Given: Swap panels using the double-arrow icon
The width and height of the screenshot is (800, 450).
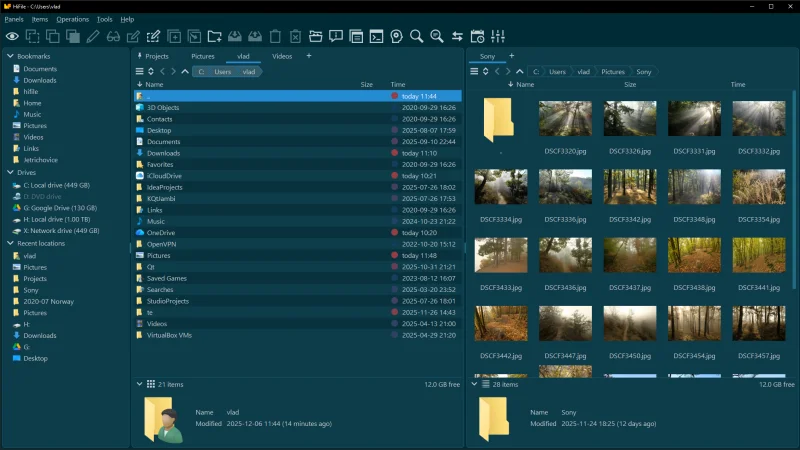Looking at the screenshot, I should pyautogui.click(x=457, y=36).
